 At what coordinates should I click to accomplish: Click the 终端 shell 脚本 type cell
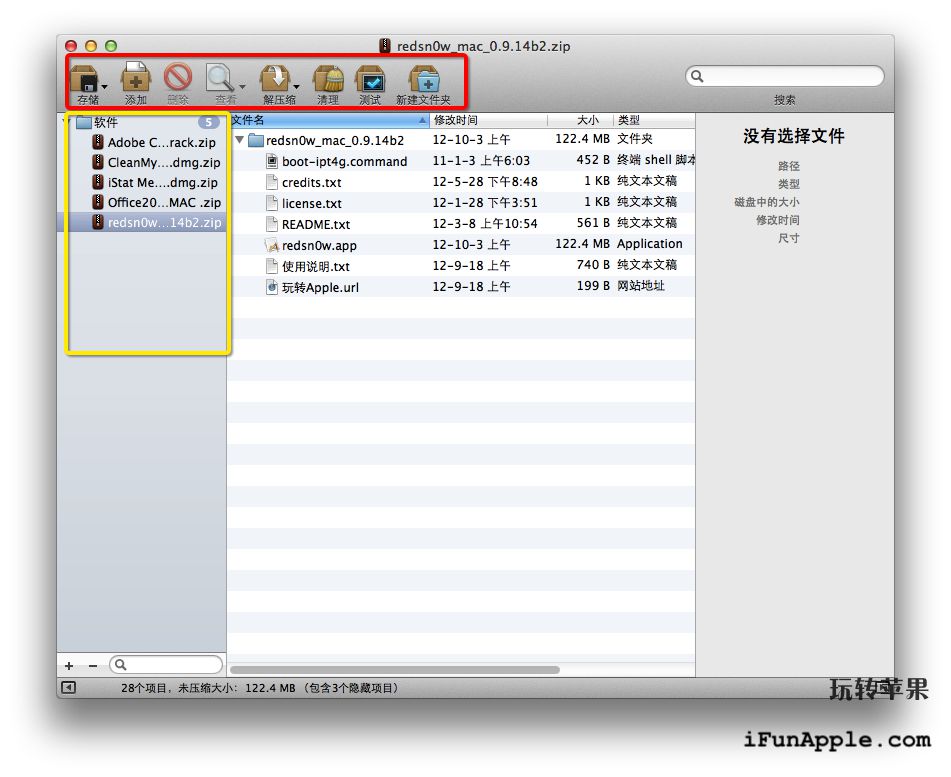[x=656, y=160]
